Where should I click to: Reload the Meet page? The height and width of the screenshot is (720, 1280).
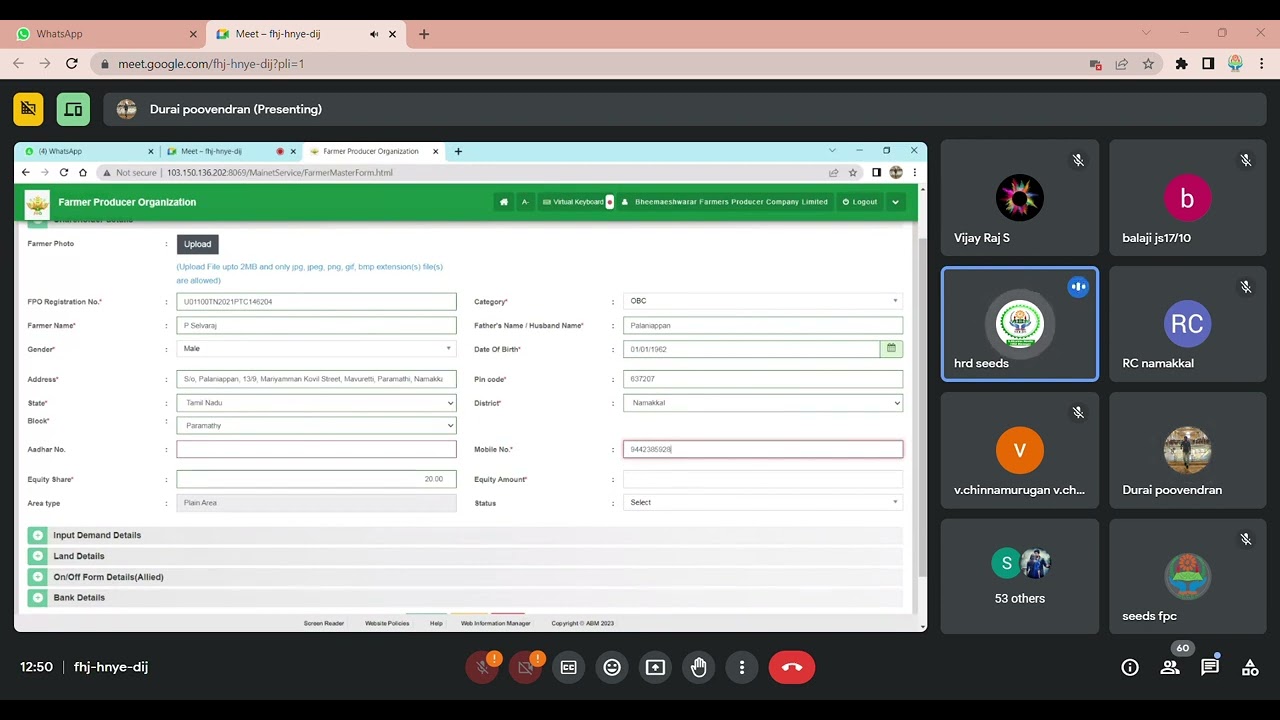point(72,63)
